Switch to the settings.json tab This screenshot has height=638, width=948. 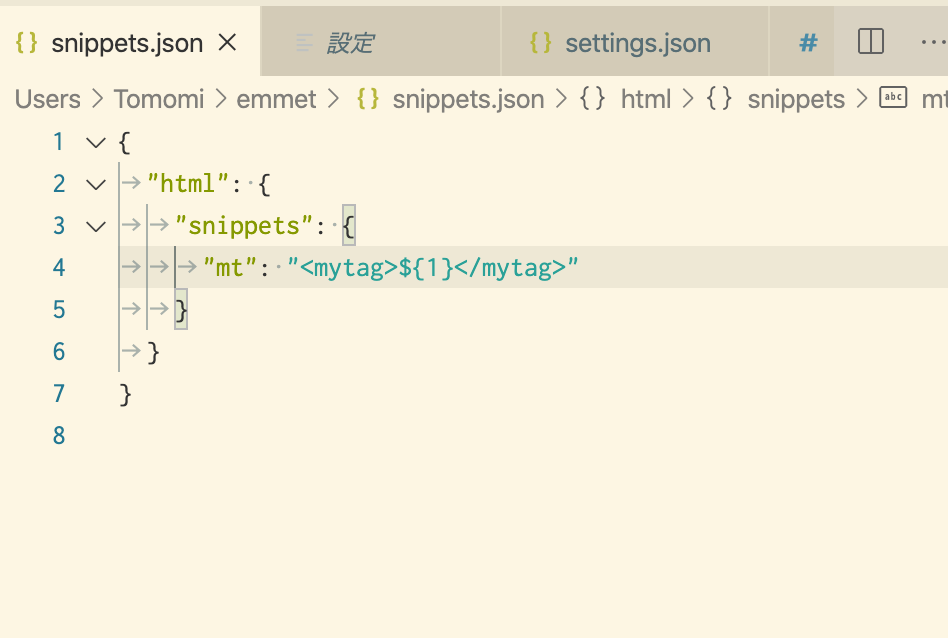coord(635,42)
